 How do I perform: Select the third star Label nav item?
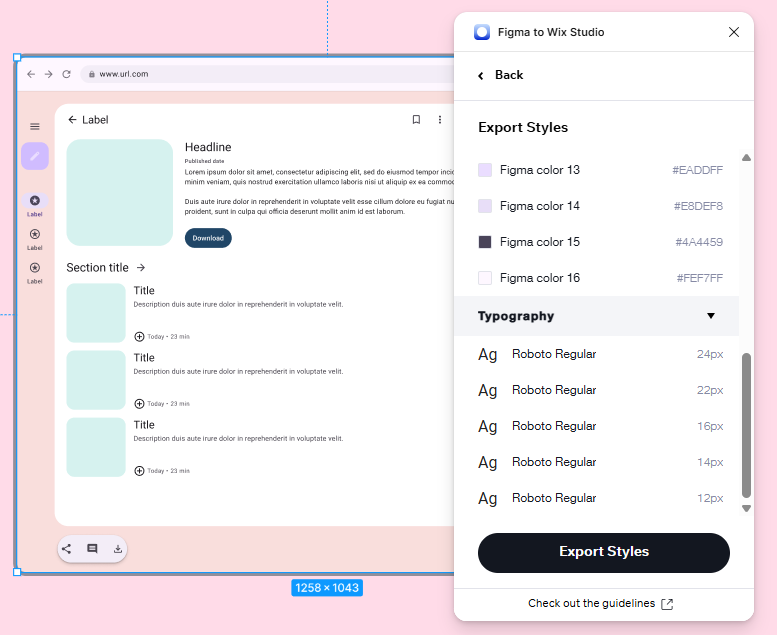[x=35, y=273]
